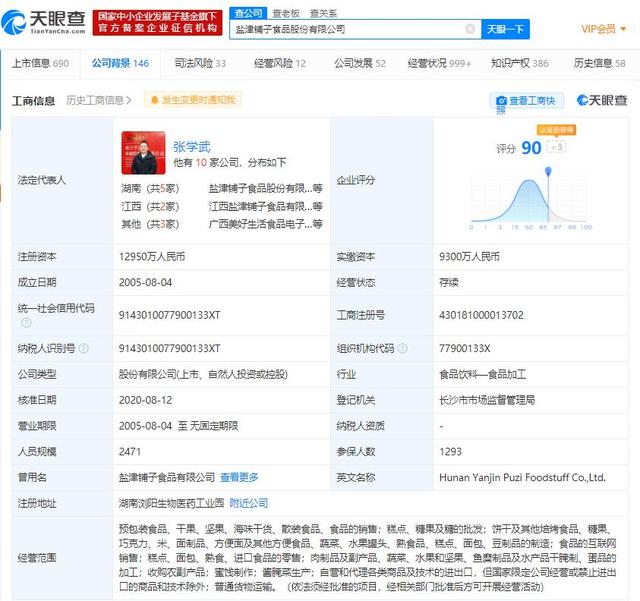The height and width of the screenshot is (601, 640).
Task: Click the red 官方备案企业征信机构 banner
Action: pos(157,23)
